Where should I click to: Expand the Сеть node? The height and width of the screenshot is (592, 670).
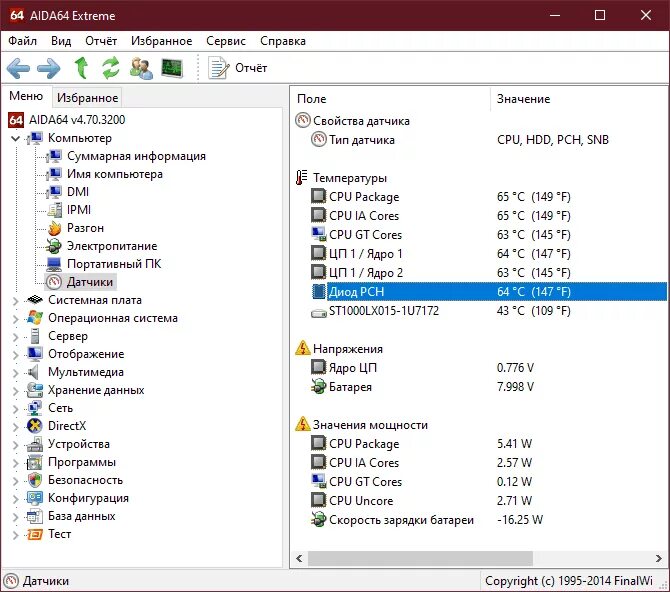point(15,408)
